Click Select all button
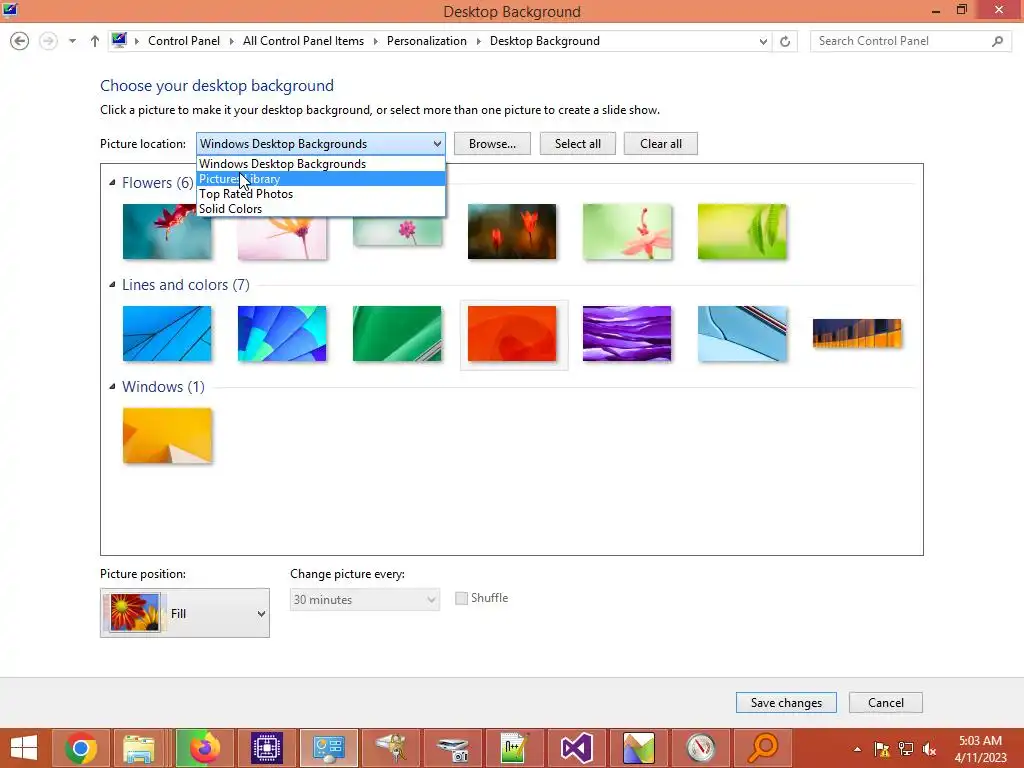This screenshot has height=768, width=1024. [x=577, y=144]
